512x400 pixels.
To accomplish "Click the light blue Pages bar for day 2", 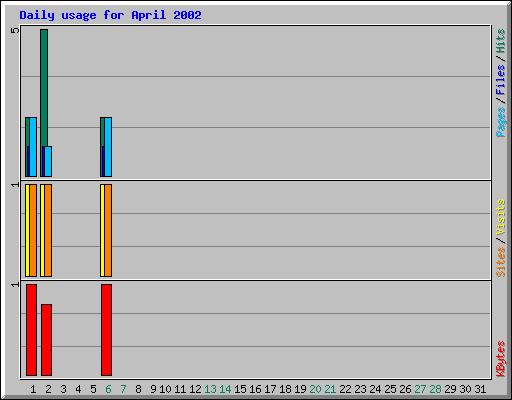I will click(48, 161).
